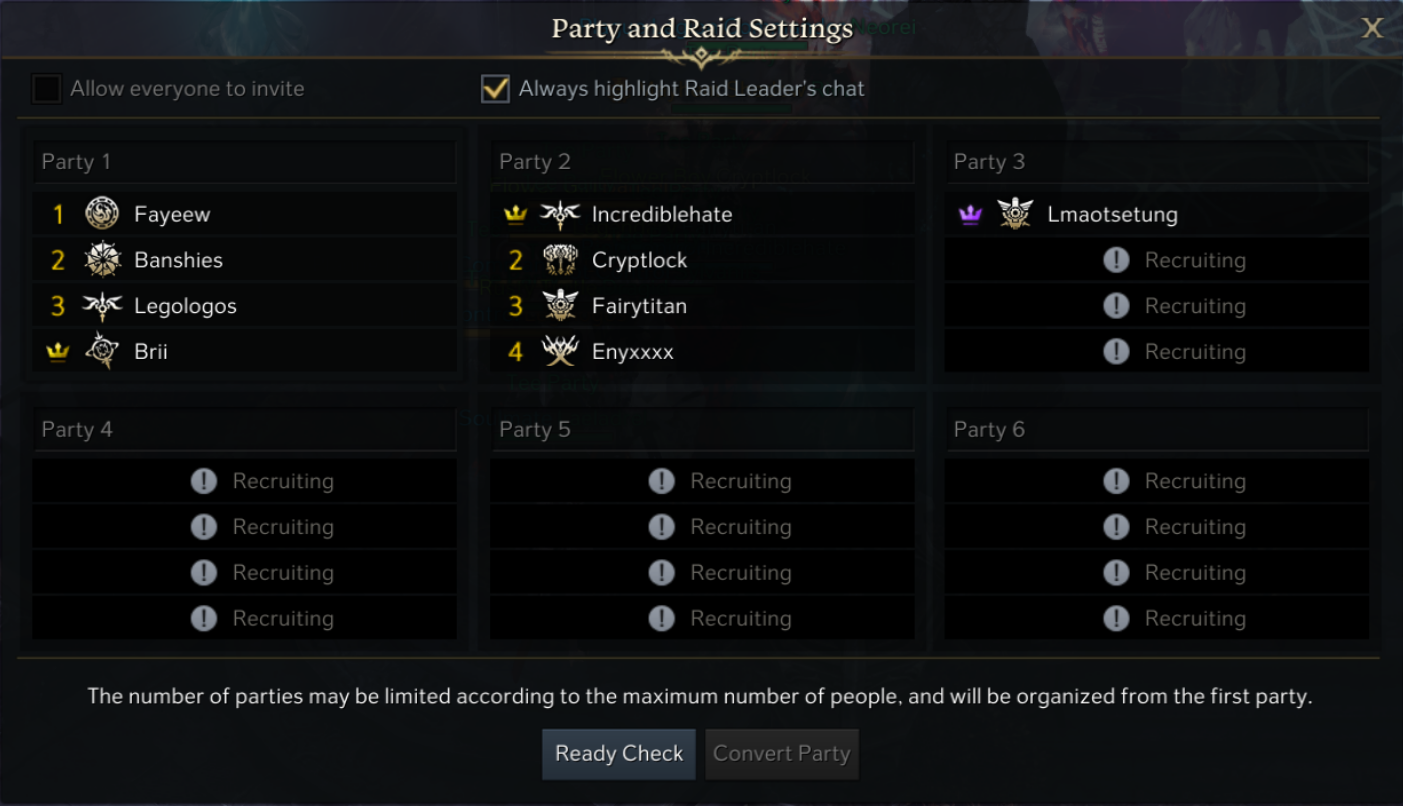Select the Party 1 header
1403x806 pixels.
coord(245,162)
